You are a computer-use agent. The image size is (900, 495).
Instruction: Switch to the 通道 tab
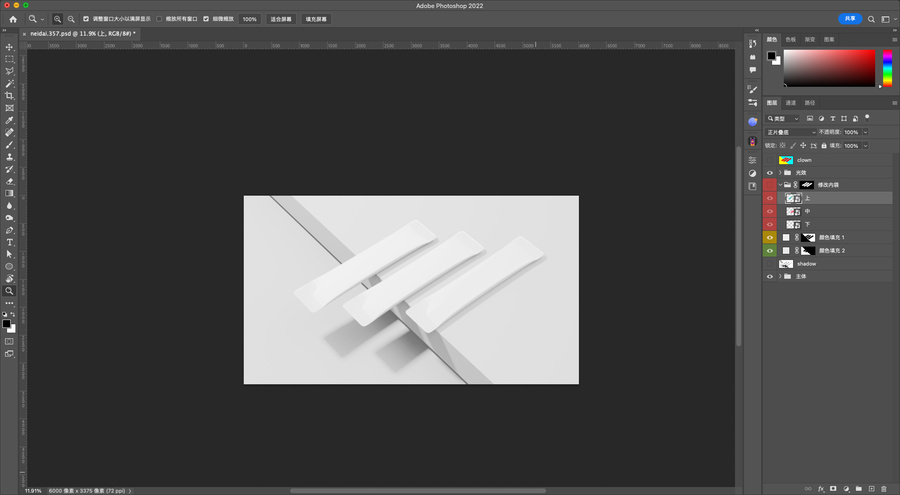pyautogui.click(x=790, y=103)
